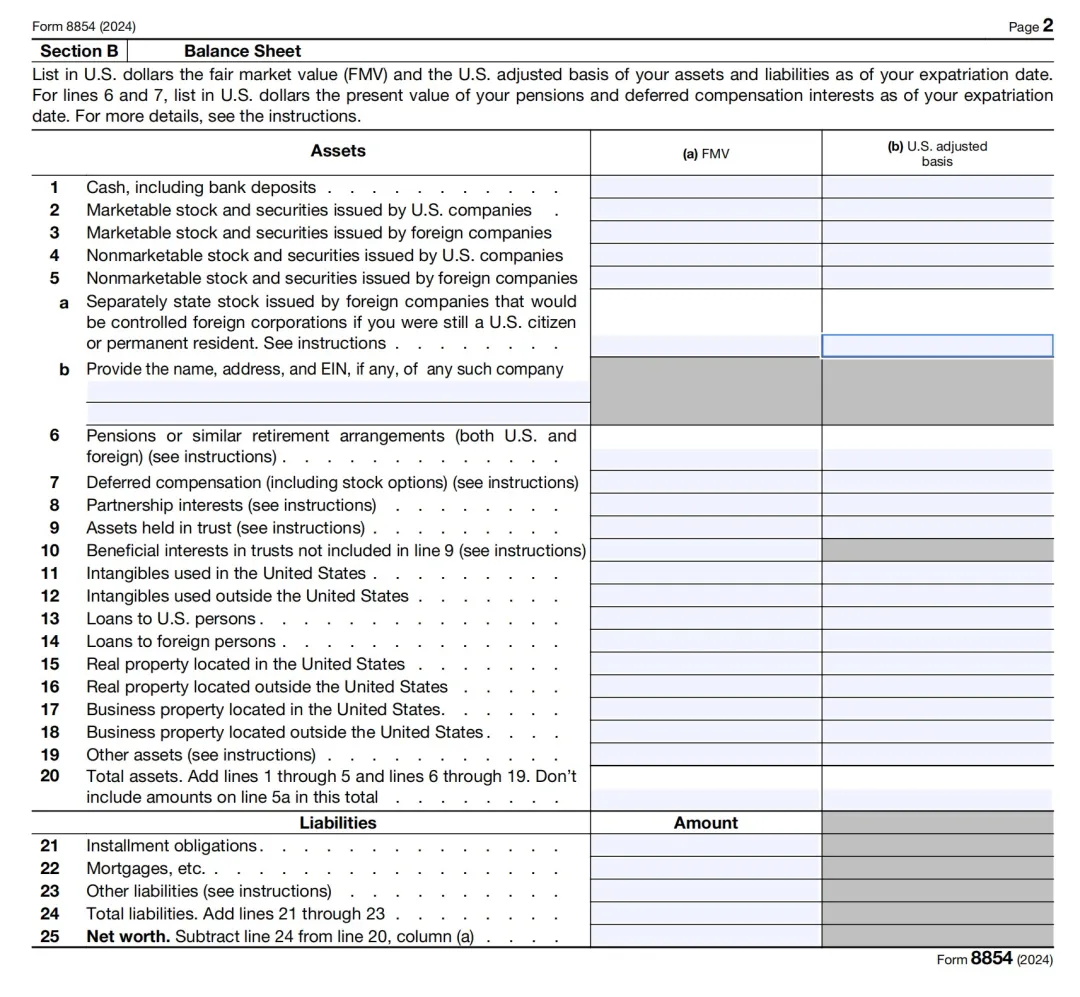Select FMV field for line 7 Deferred compensation
This screenshot has width=1080, height=997.
coord(705,482)
